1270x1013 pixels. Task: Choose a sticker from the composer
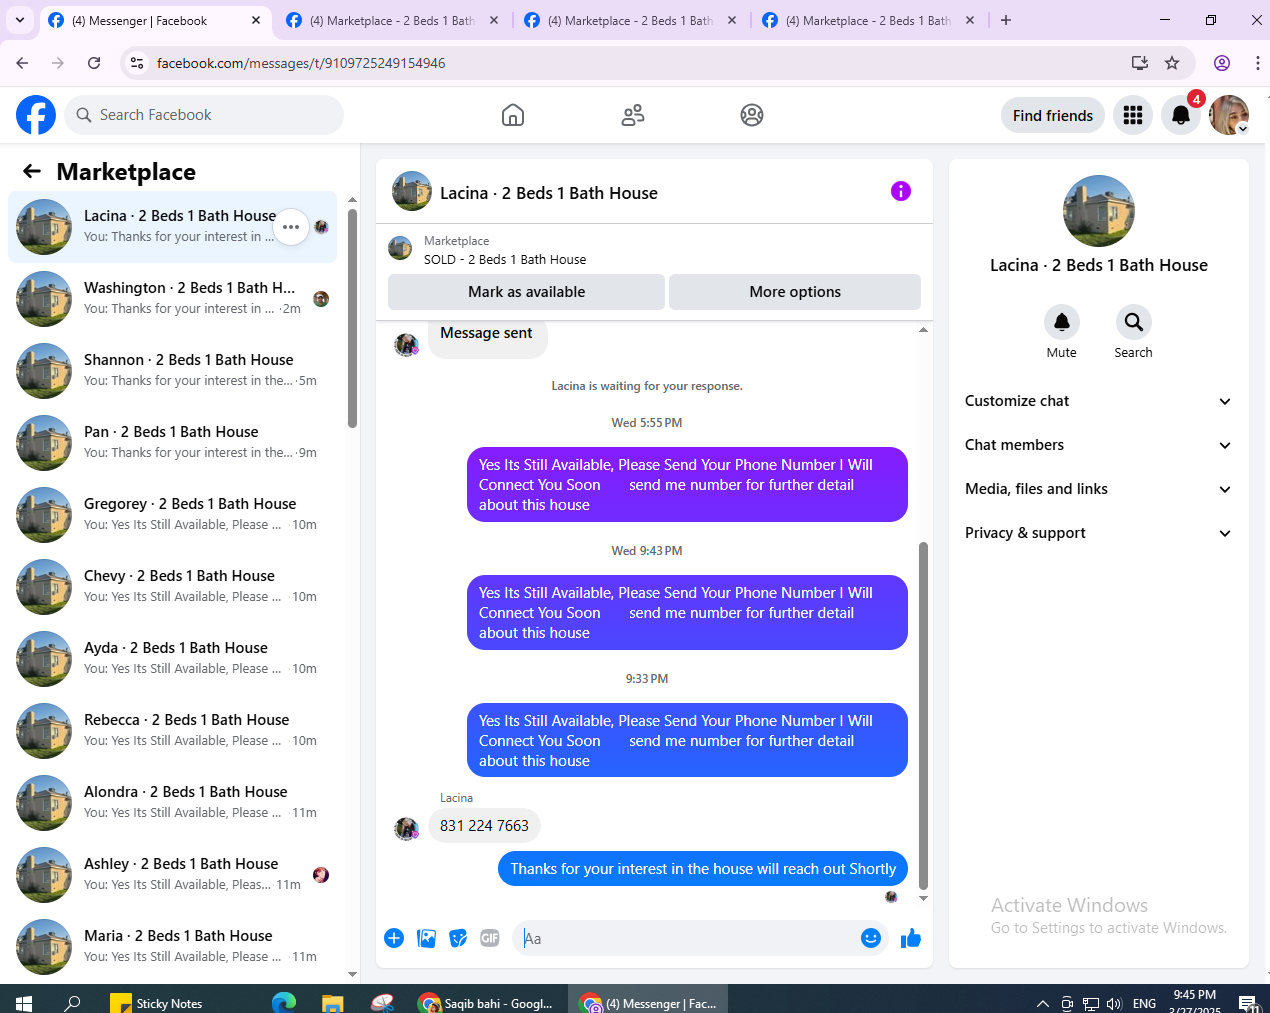(458, 938)
